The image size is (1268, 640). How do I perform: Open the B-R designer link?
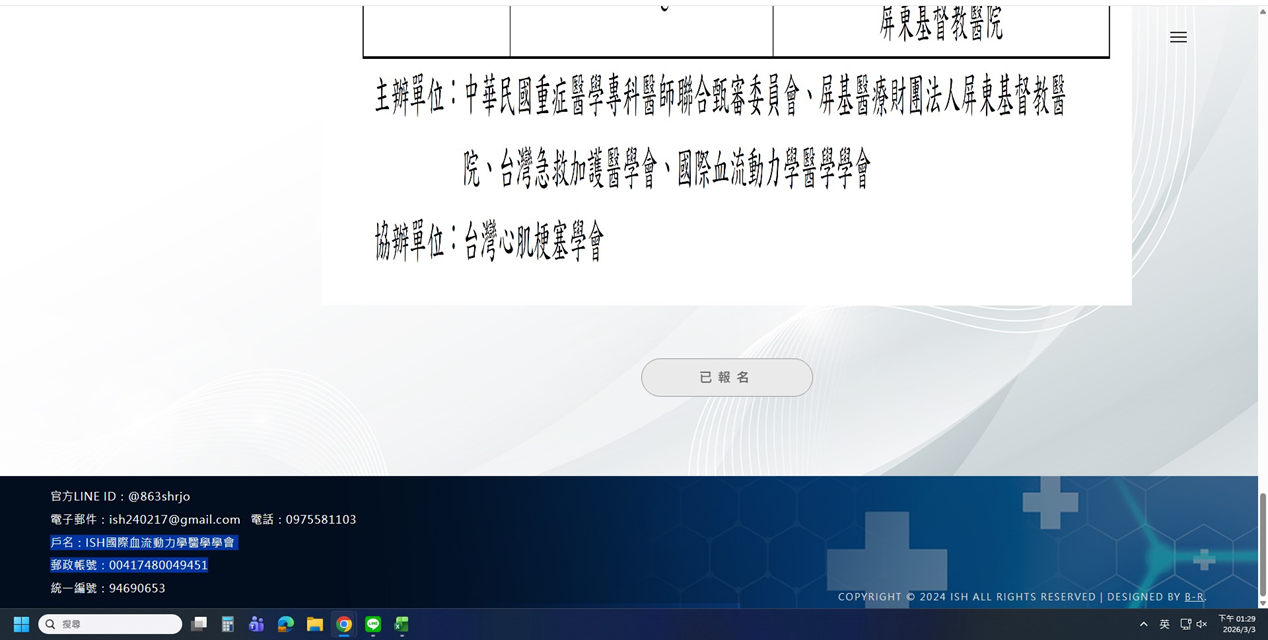pos(1194,597)
